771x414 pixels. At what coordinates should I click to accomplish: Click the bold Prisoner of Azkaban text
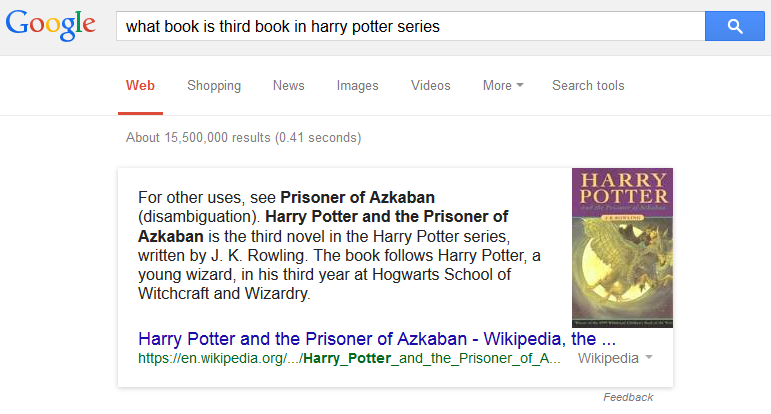tap(357, 196)
